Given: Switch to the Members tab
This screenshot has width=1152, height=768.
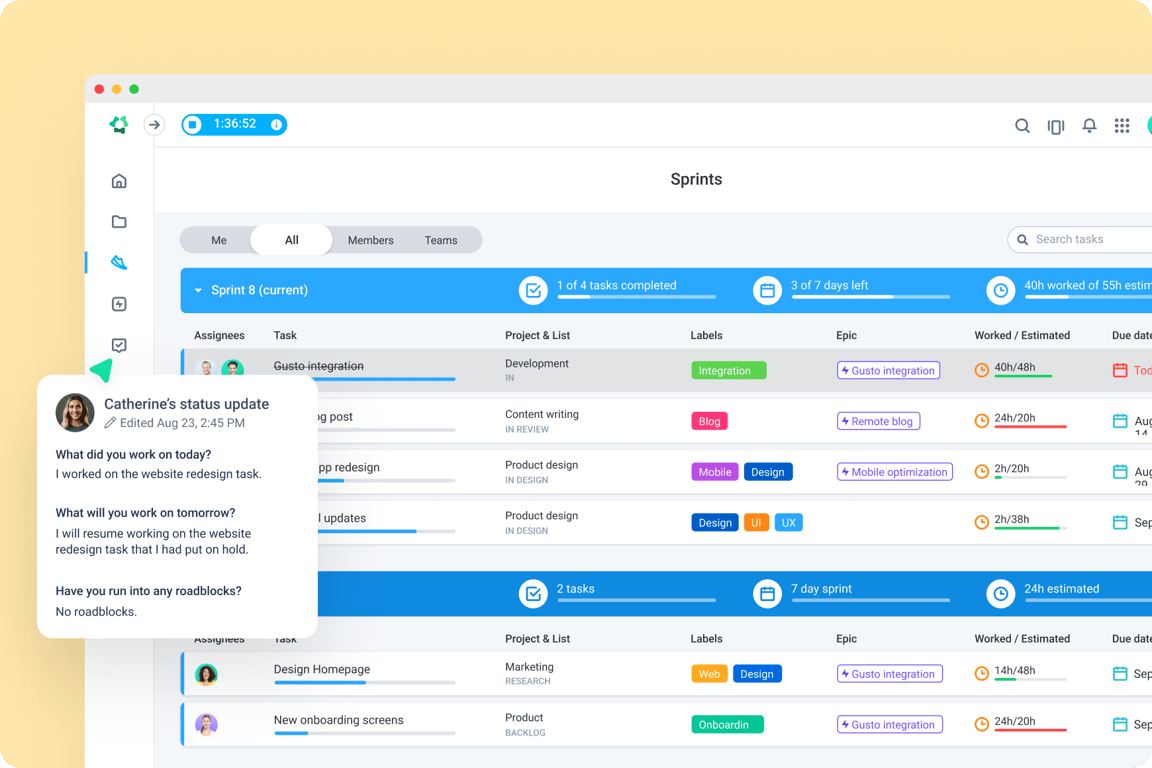Looking at the screenshot, I should click(370, 240).
